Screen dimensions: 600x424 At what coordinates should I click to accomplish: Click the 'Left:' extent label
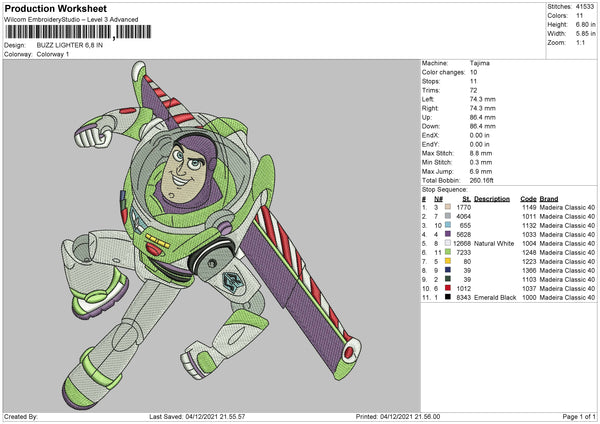pos(428,99)
